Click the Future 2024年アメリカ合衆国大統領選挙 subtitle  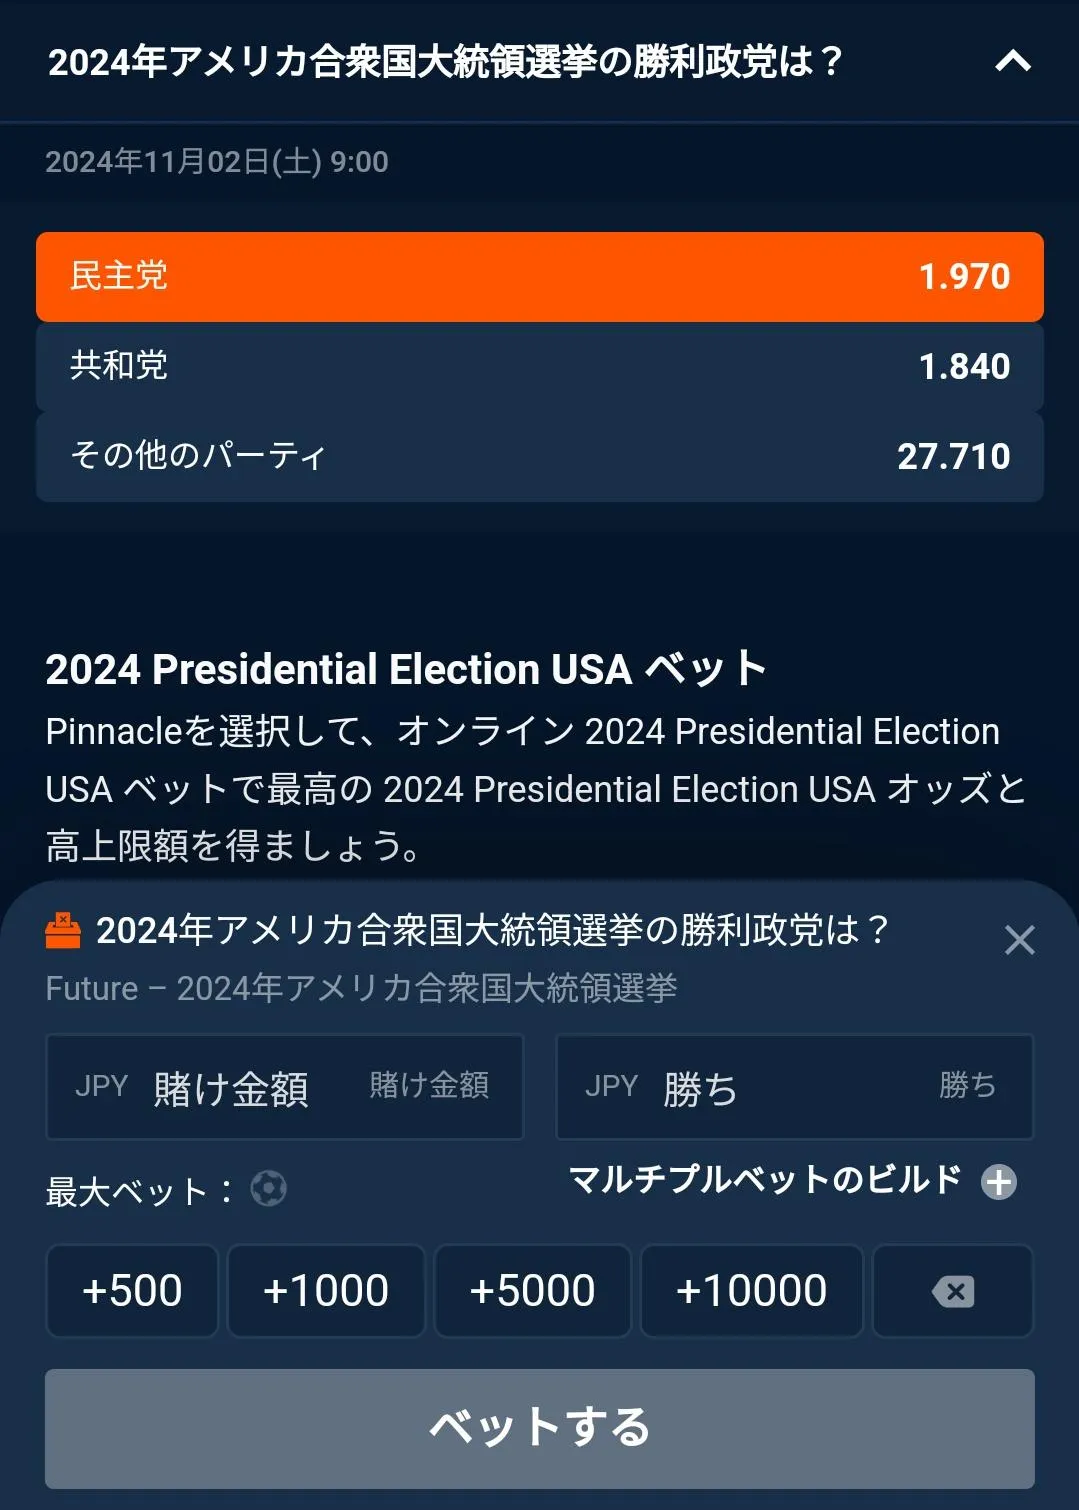(x=361, y=989)
